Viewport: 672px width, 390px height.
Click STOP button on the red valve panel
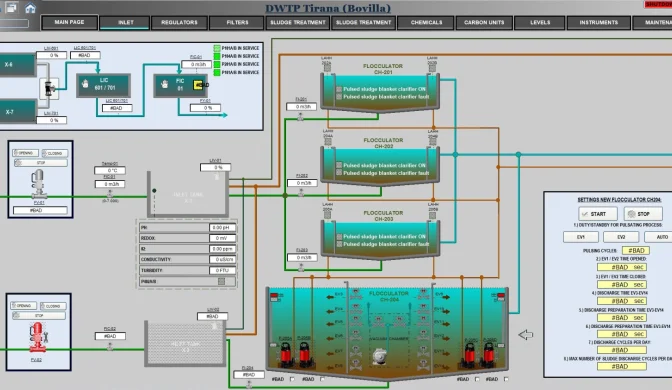pyautogui.click(x=39, y=315)
